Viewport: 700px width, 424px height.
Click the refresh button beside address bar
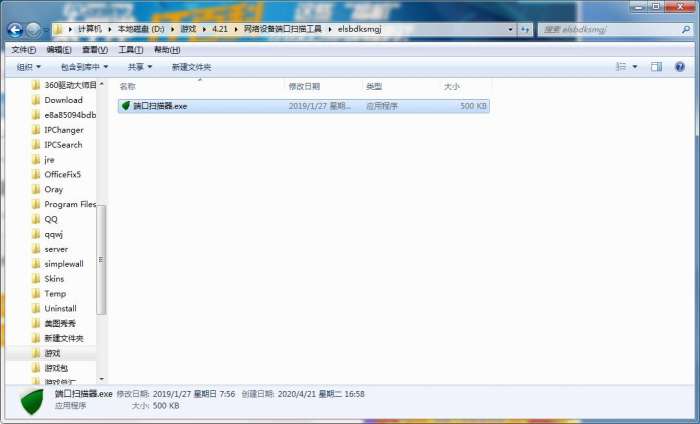(525, 29)
